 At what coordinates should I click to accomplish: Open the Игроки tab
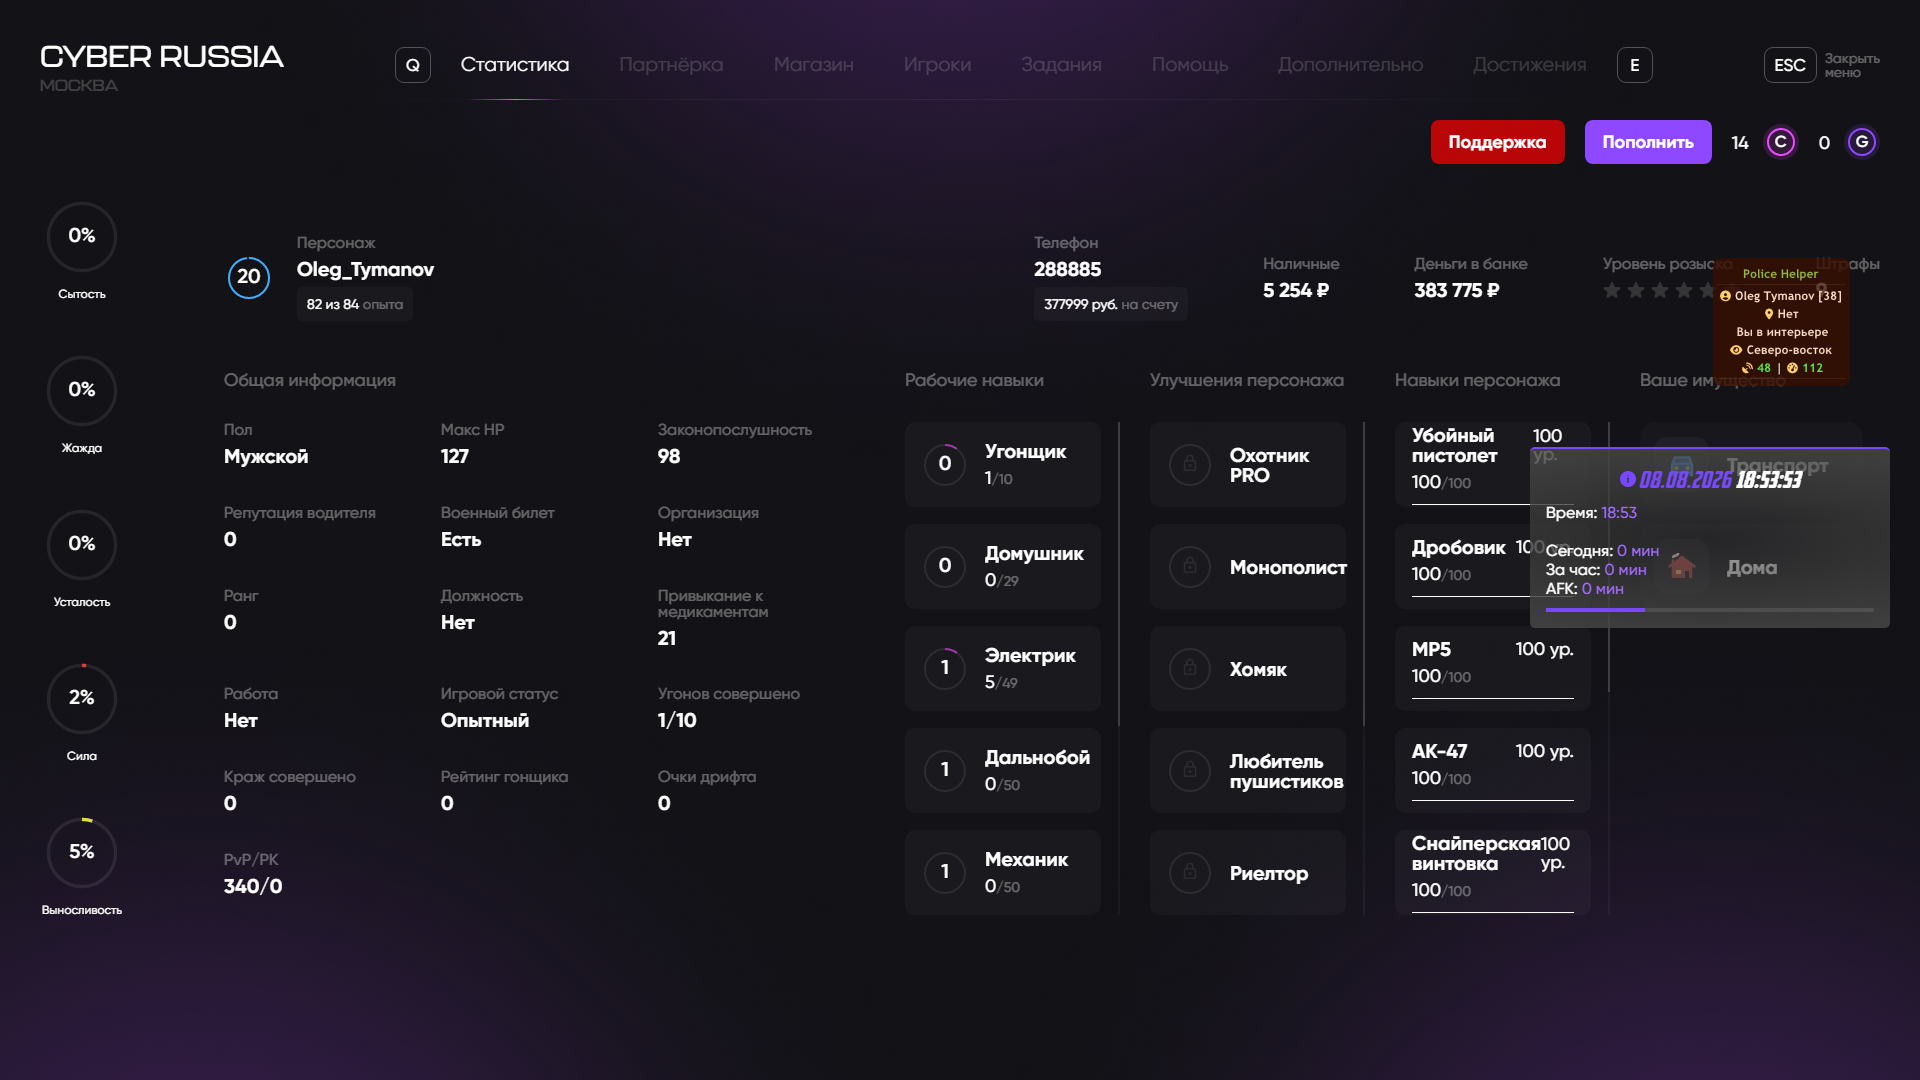[x=937, y=65]
